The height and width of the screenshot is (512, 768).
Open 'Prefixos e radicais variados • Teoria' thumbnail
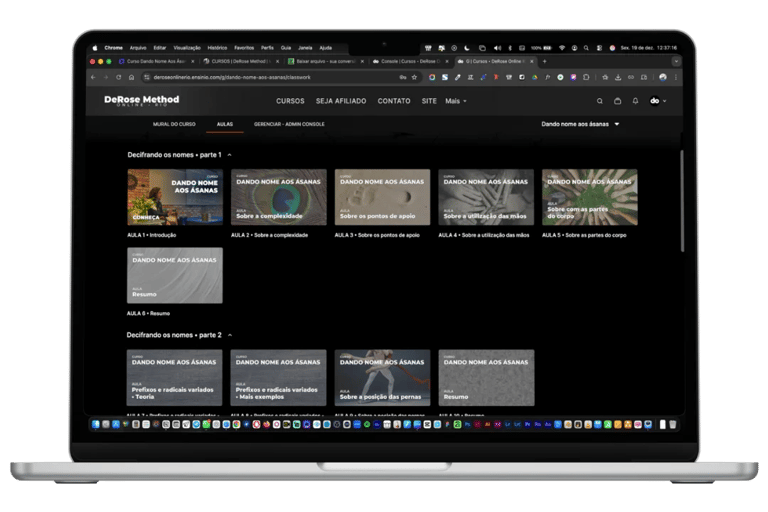click(174, 378)
